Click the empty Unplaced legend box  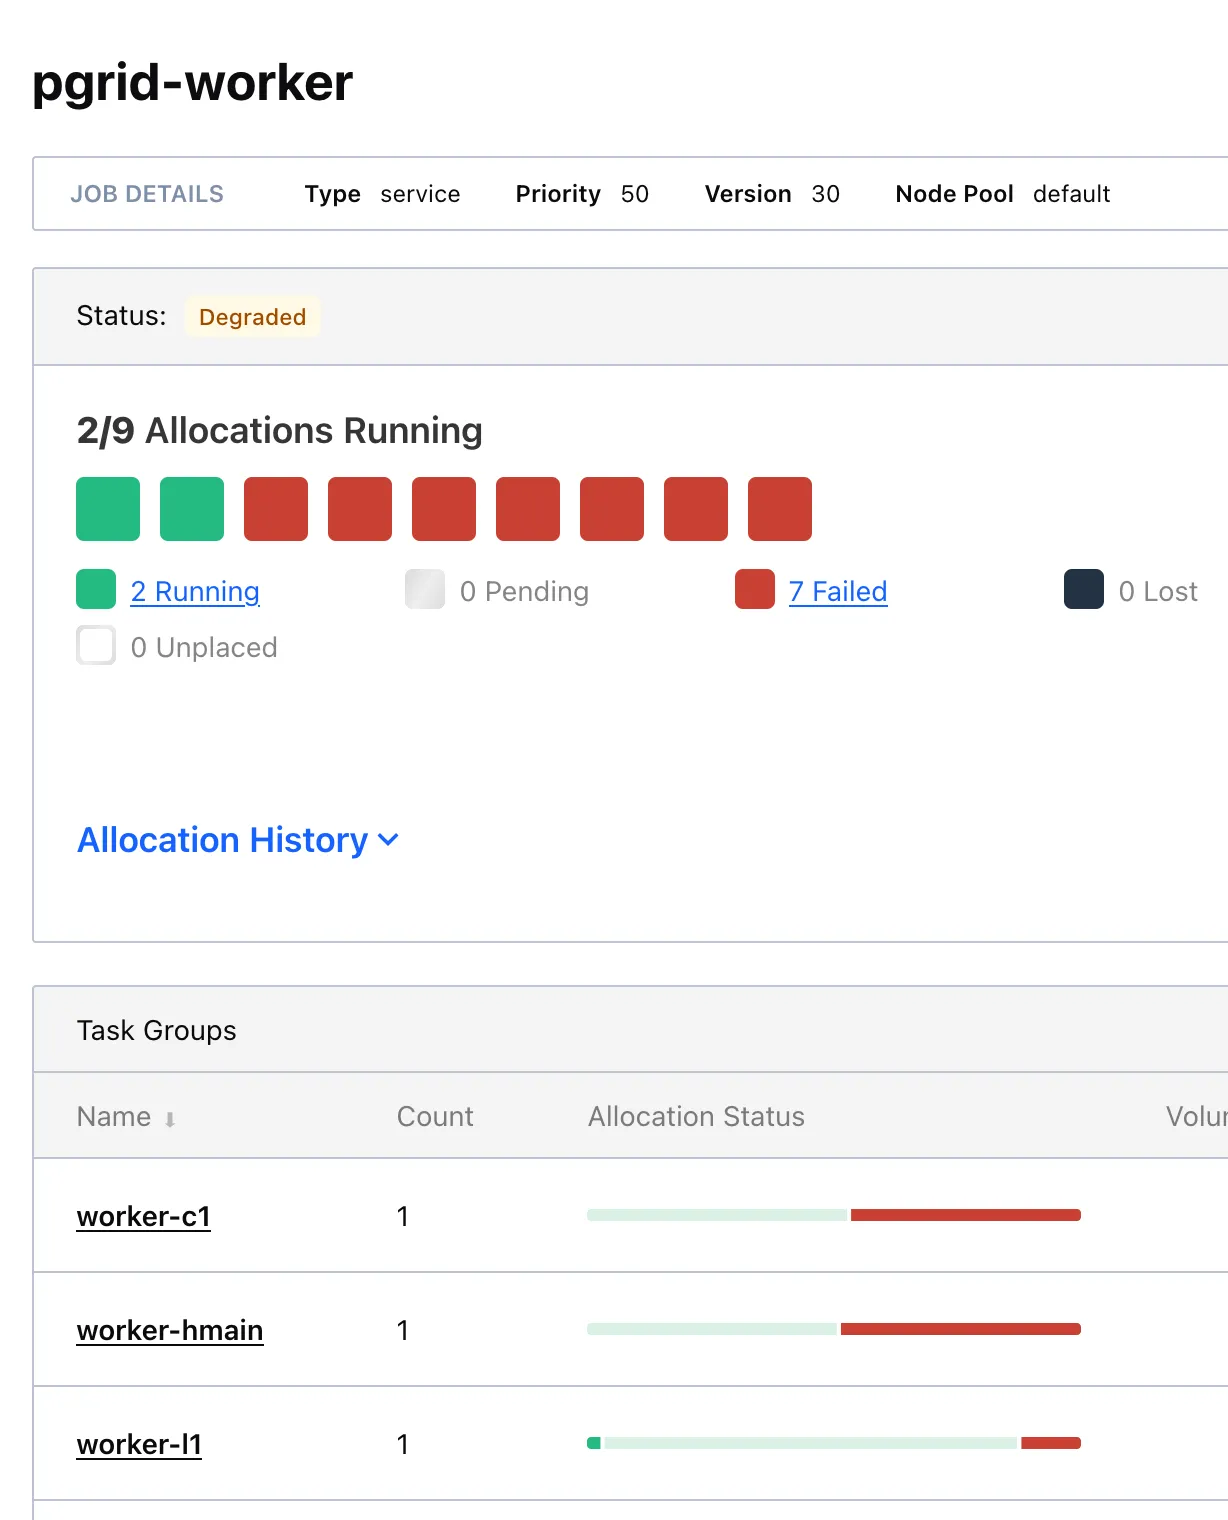(x=96, y=645)
